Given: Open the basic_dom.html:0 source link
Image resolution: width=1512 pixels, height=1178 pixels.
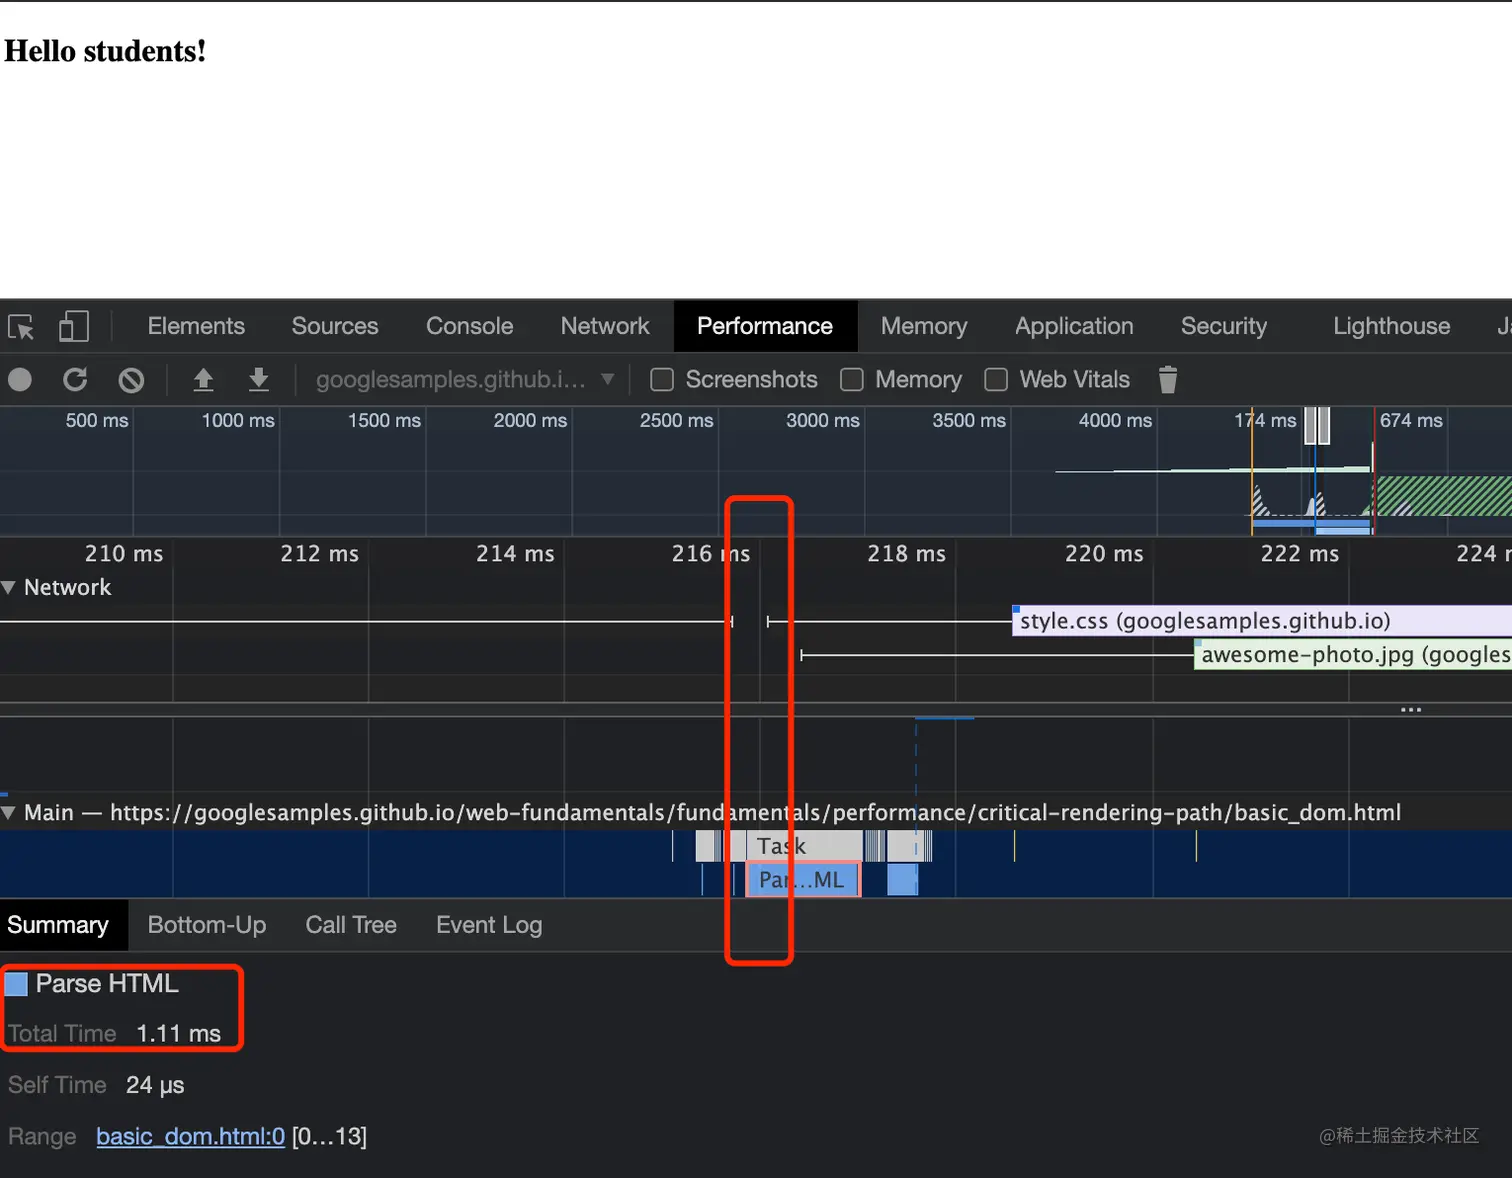Looking at the screenshot, I should point(191,1137).
